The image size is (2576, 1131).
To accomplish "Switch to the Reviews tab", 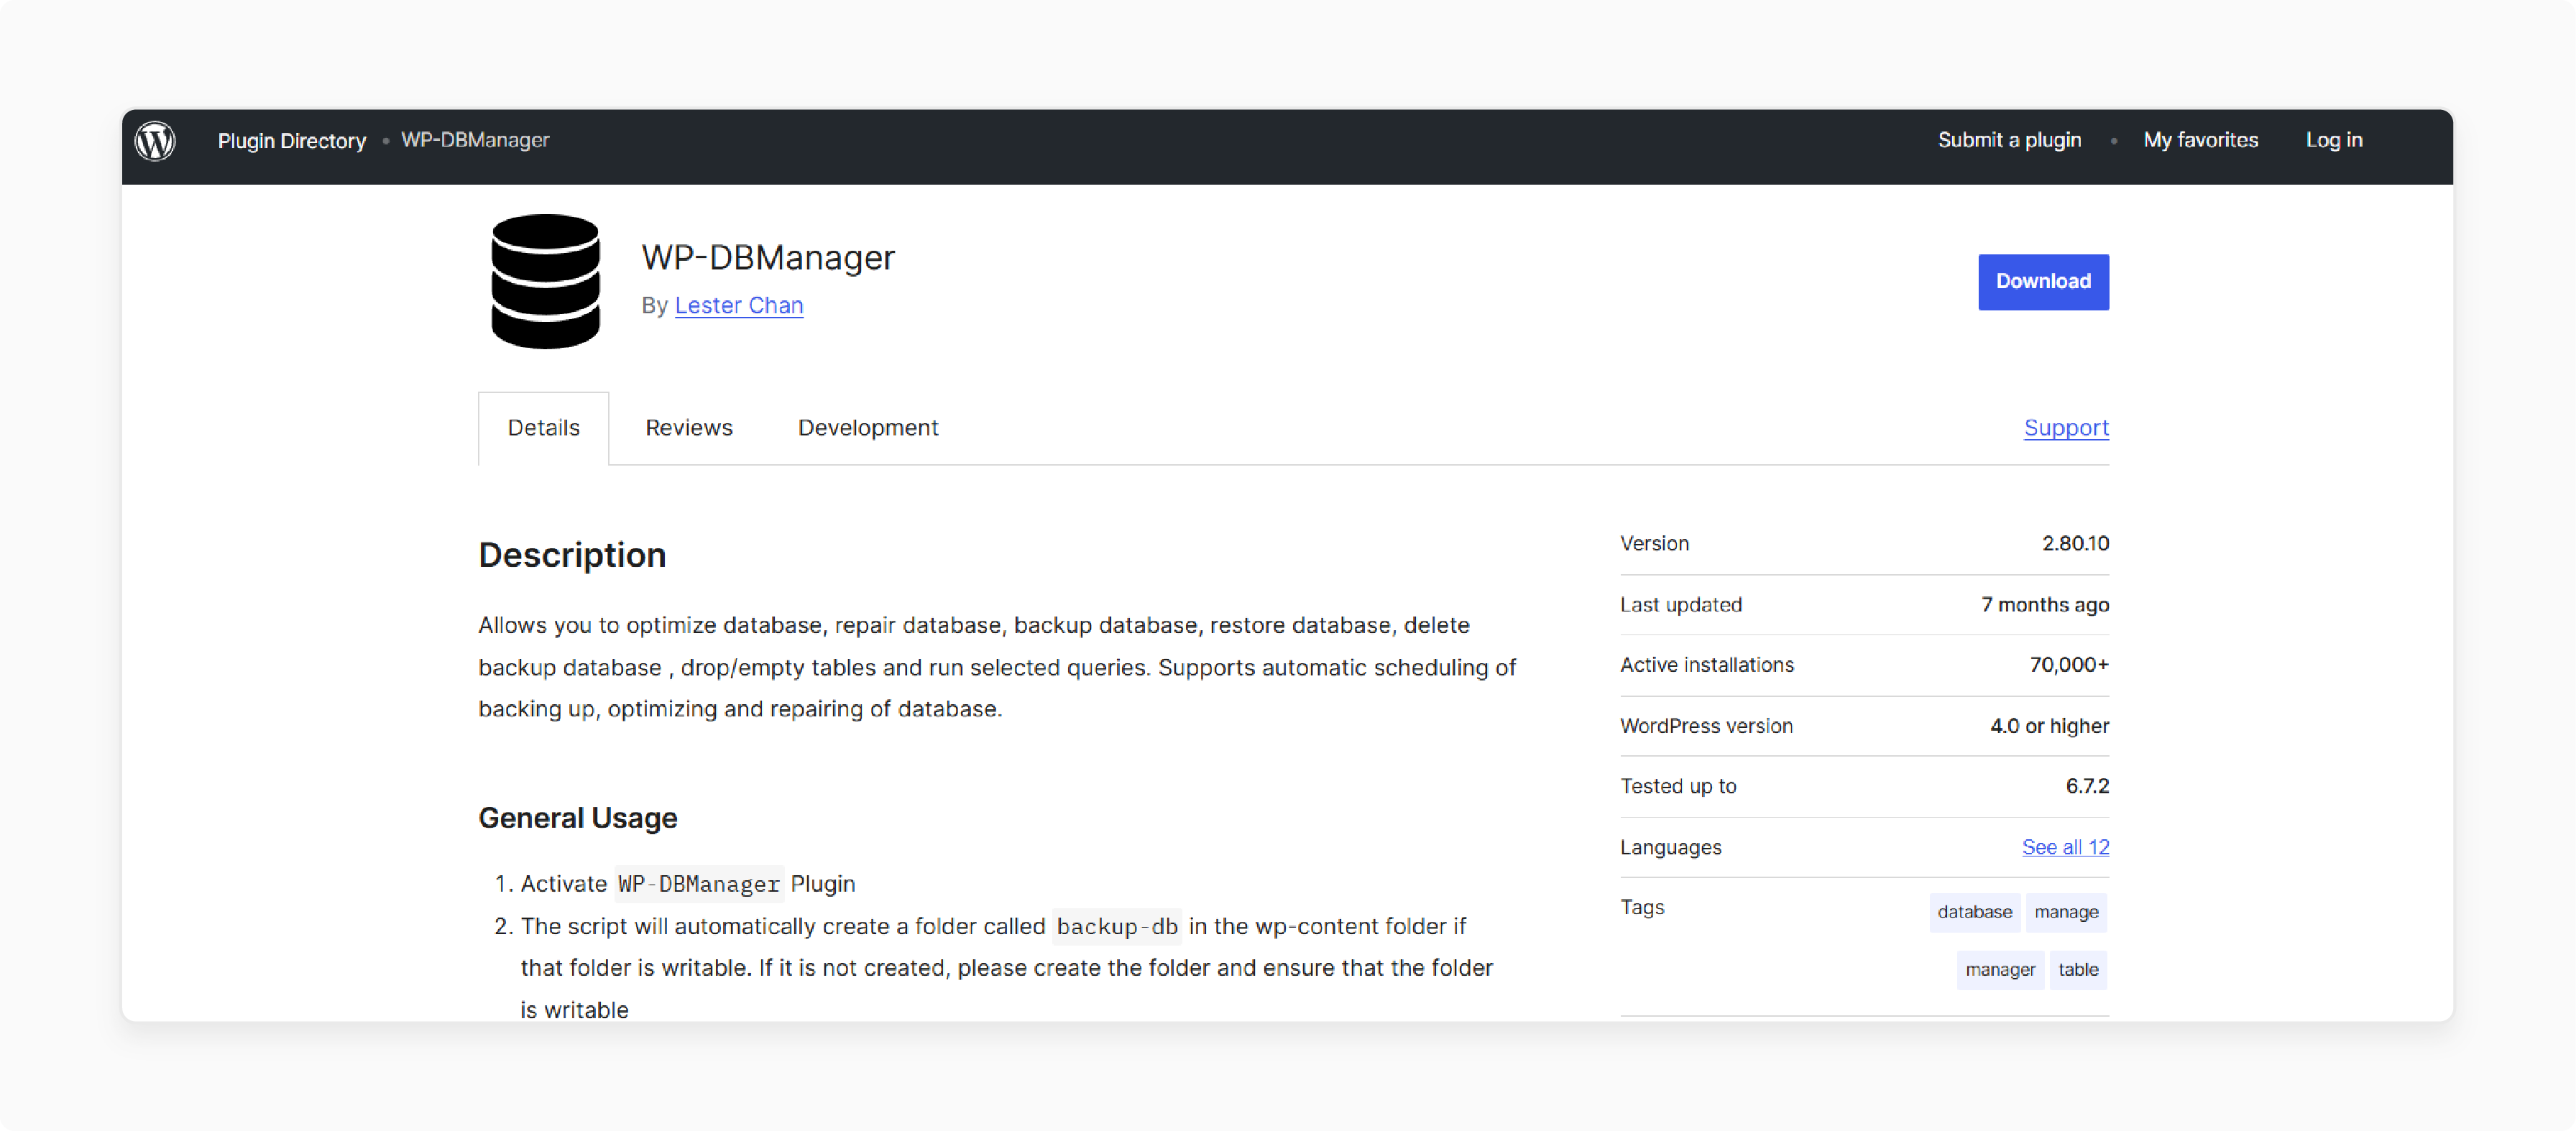I will pos(688,428).
